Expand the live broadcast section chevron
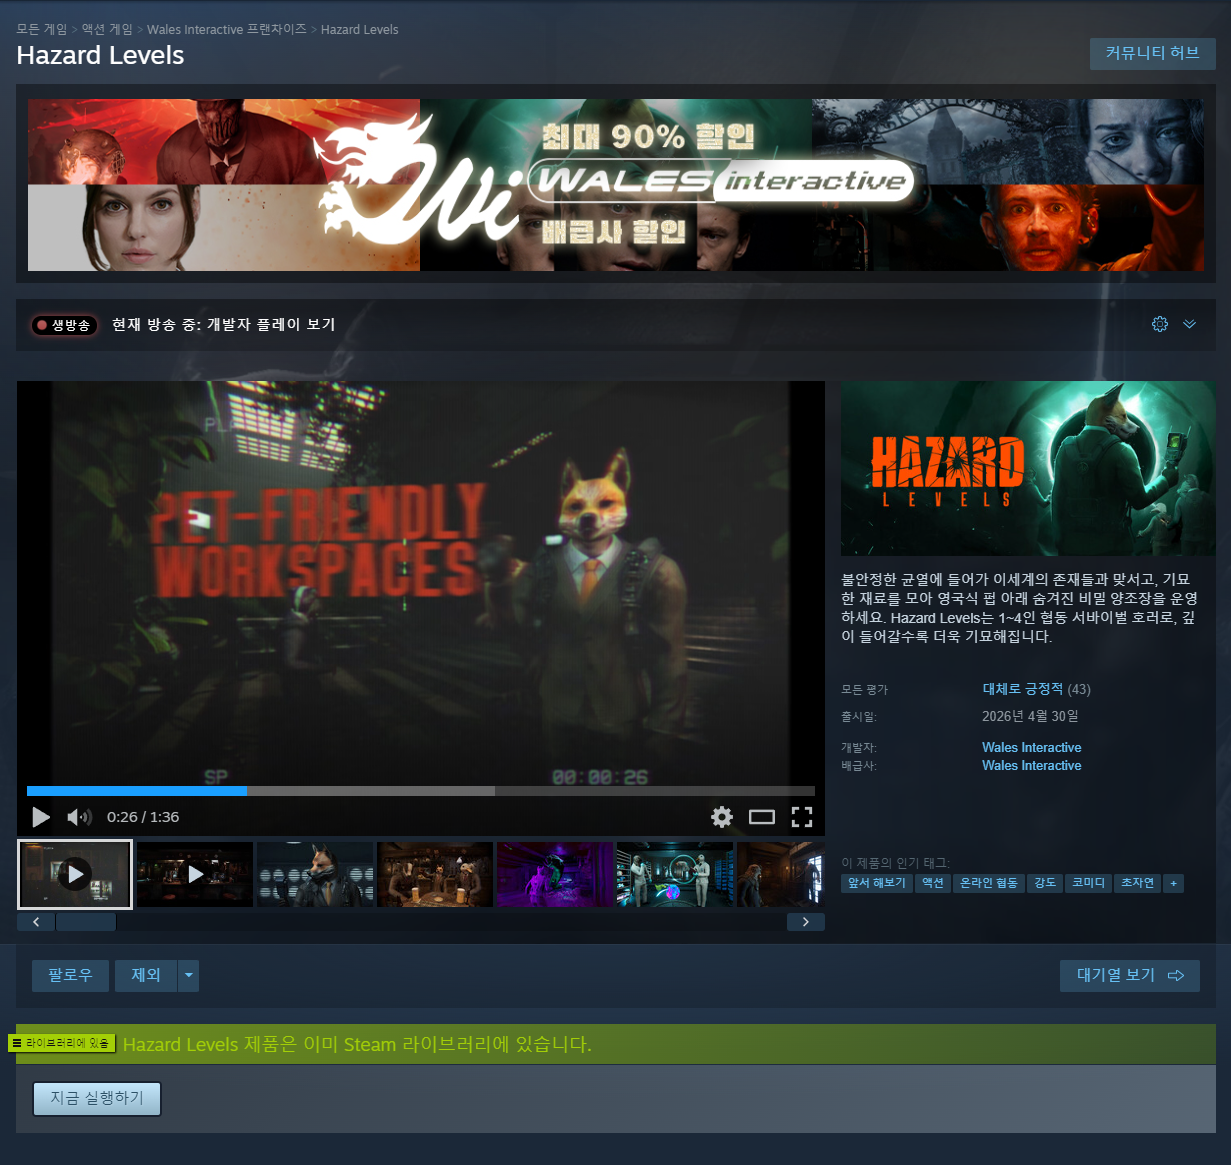 point(1189,324)
